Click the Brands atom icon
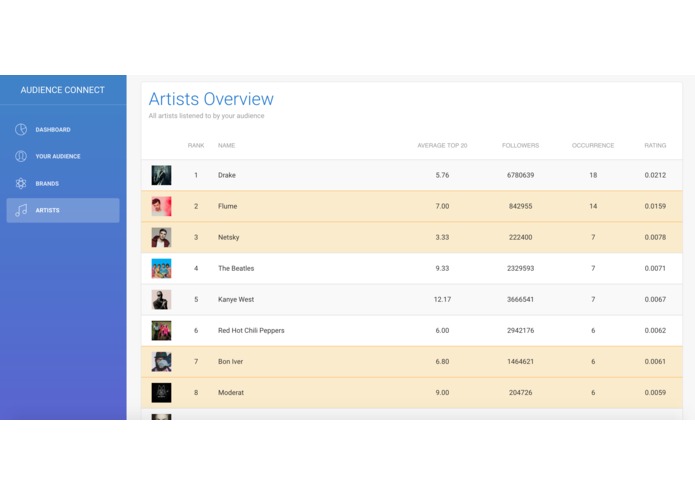Screen dimensions: 695x494 (21, 183)
